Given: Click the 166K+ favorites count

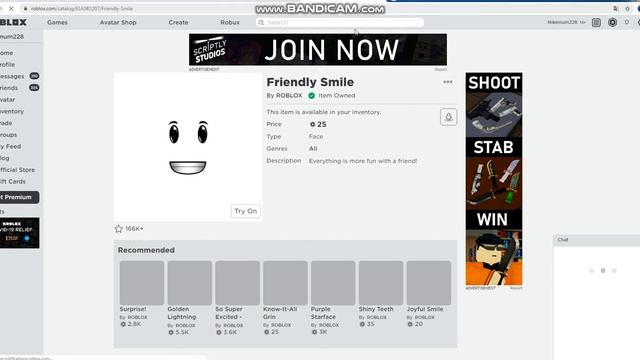Looking at the screenshot, I should [x=134, y=229].
